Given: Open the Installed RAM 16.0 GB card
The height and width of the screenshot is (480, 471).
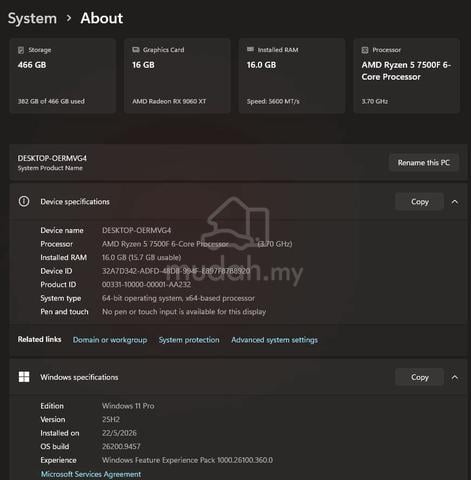Looking at the screenshot, I should tap(292, 76).
